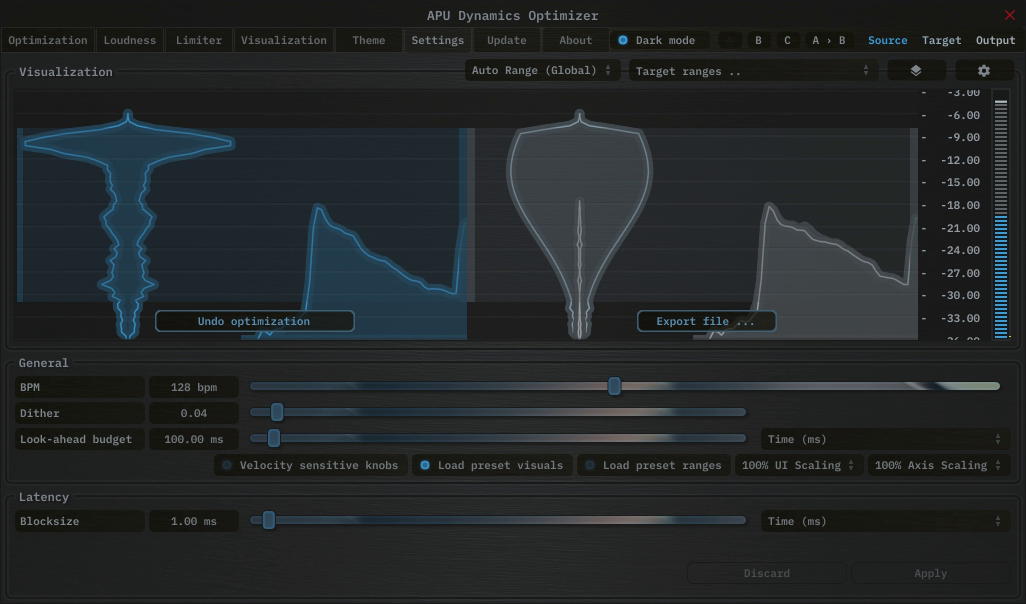Toggle Dark mode off

624,40
